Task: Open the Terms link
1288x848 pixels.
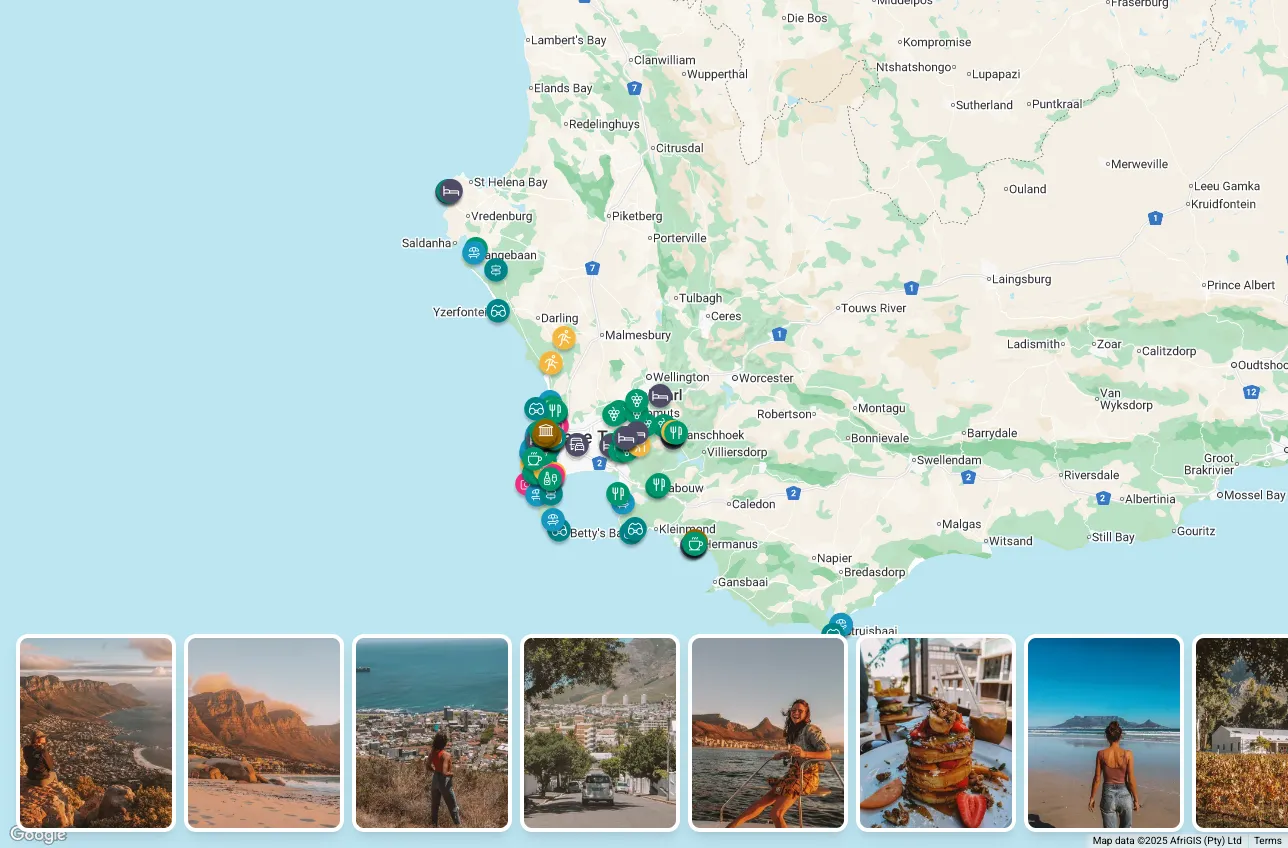Action: tap(1267, 840)
